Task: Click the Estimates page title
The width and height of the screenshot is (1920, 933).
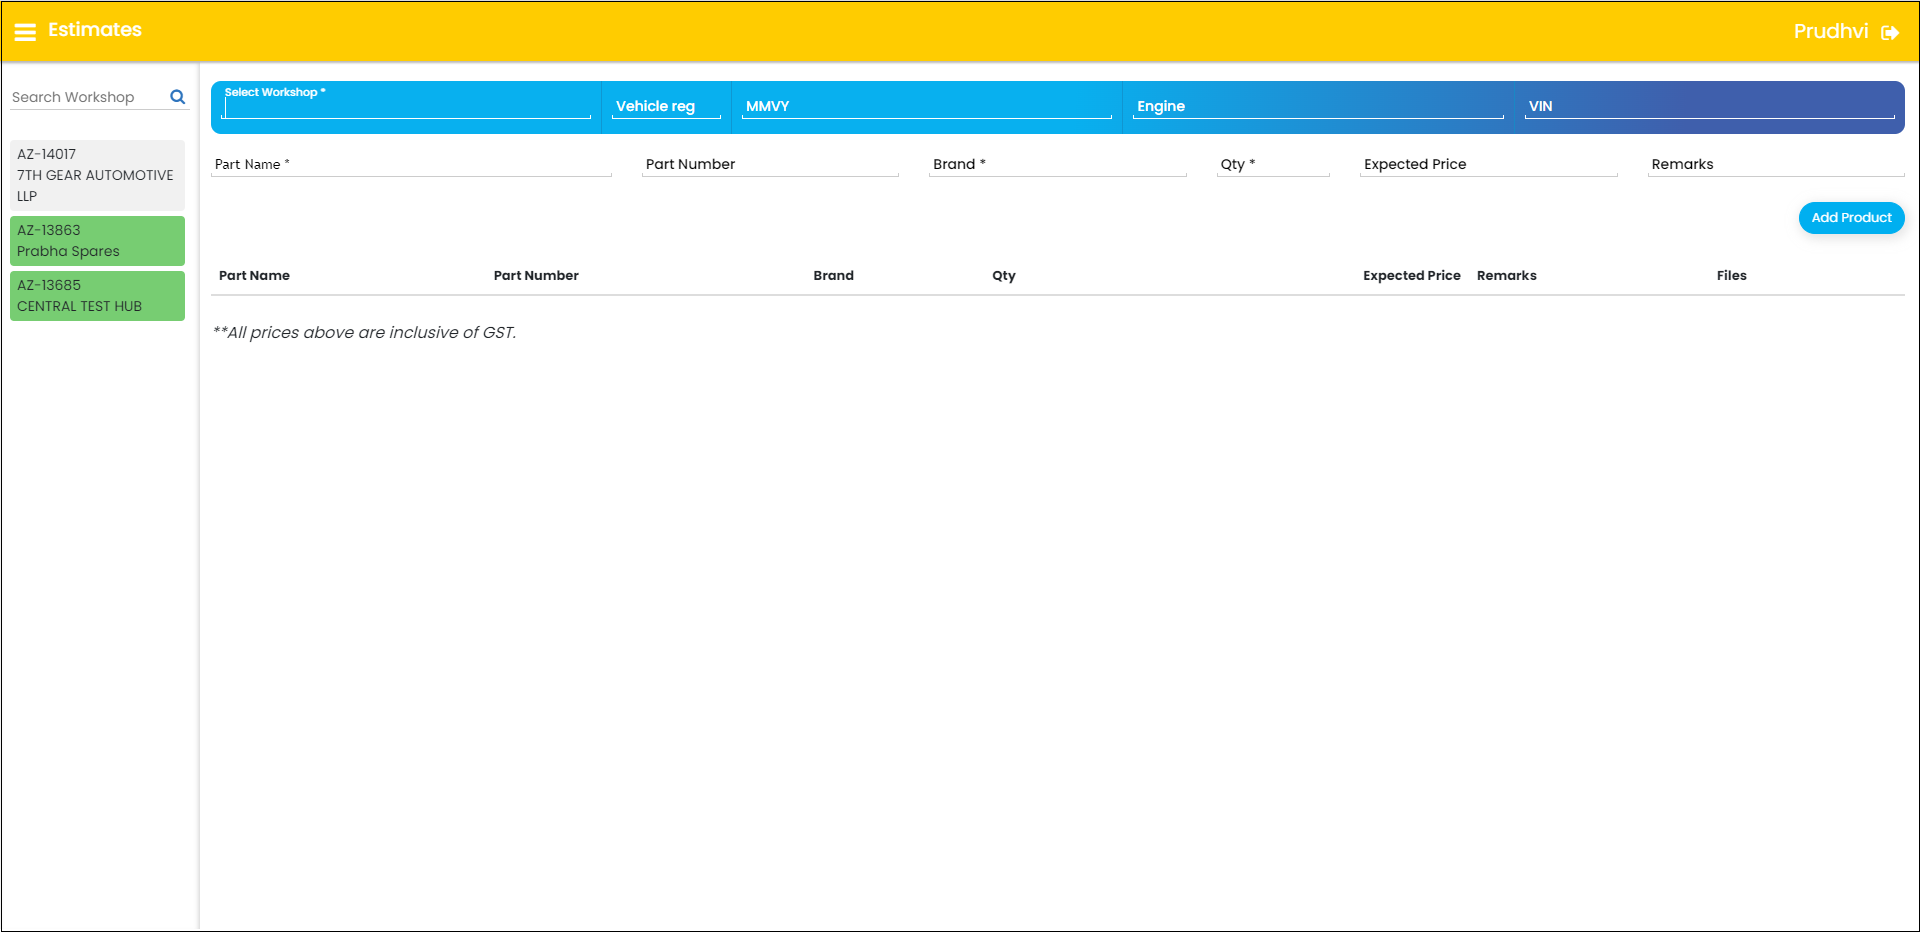Action: 95,30
